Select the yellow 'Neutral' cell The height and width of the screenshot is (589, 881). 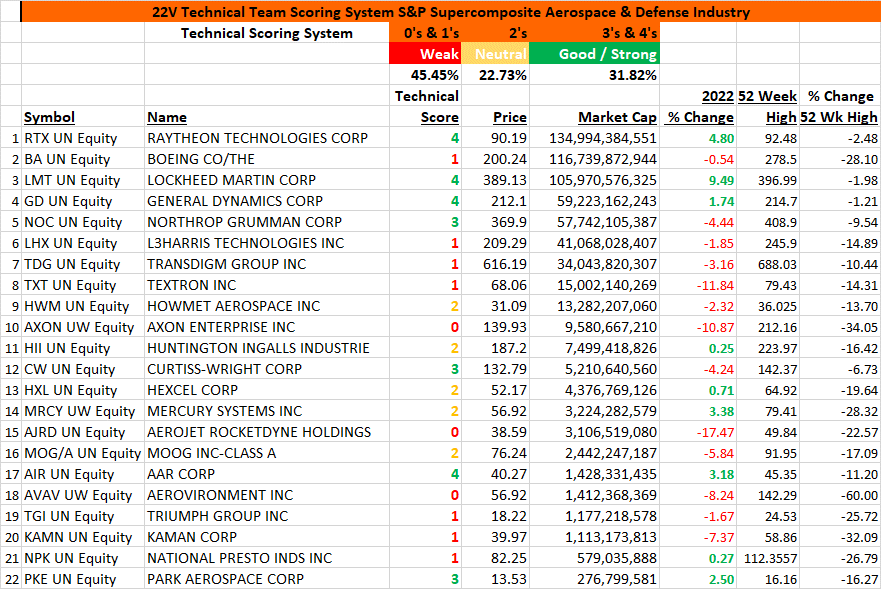pyautogui.click(x=494, y=54)
